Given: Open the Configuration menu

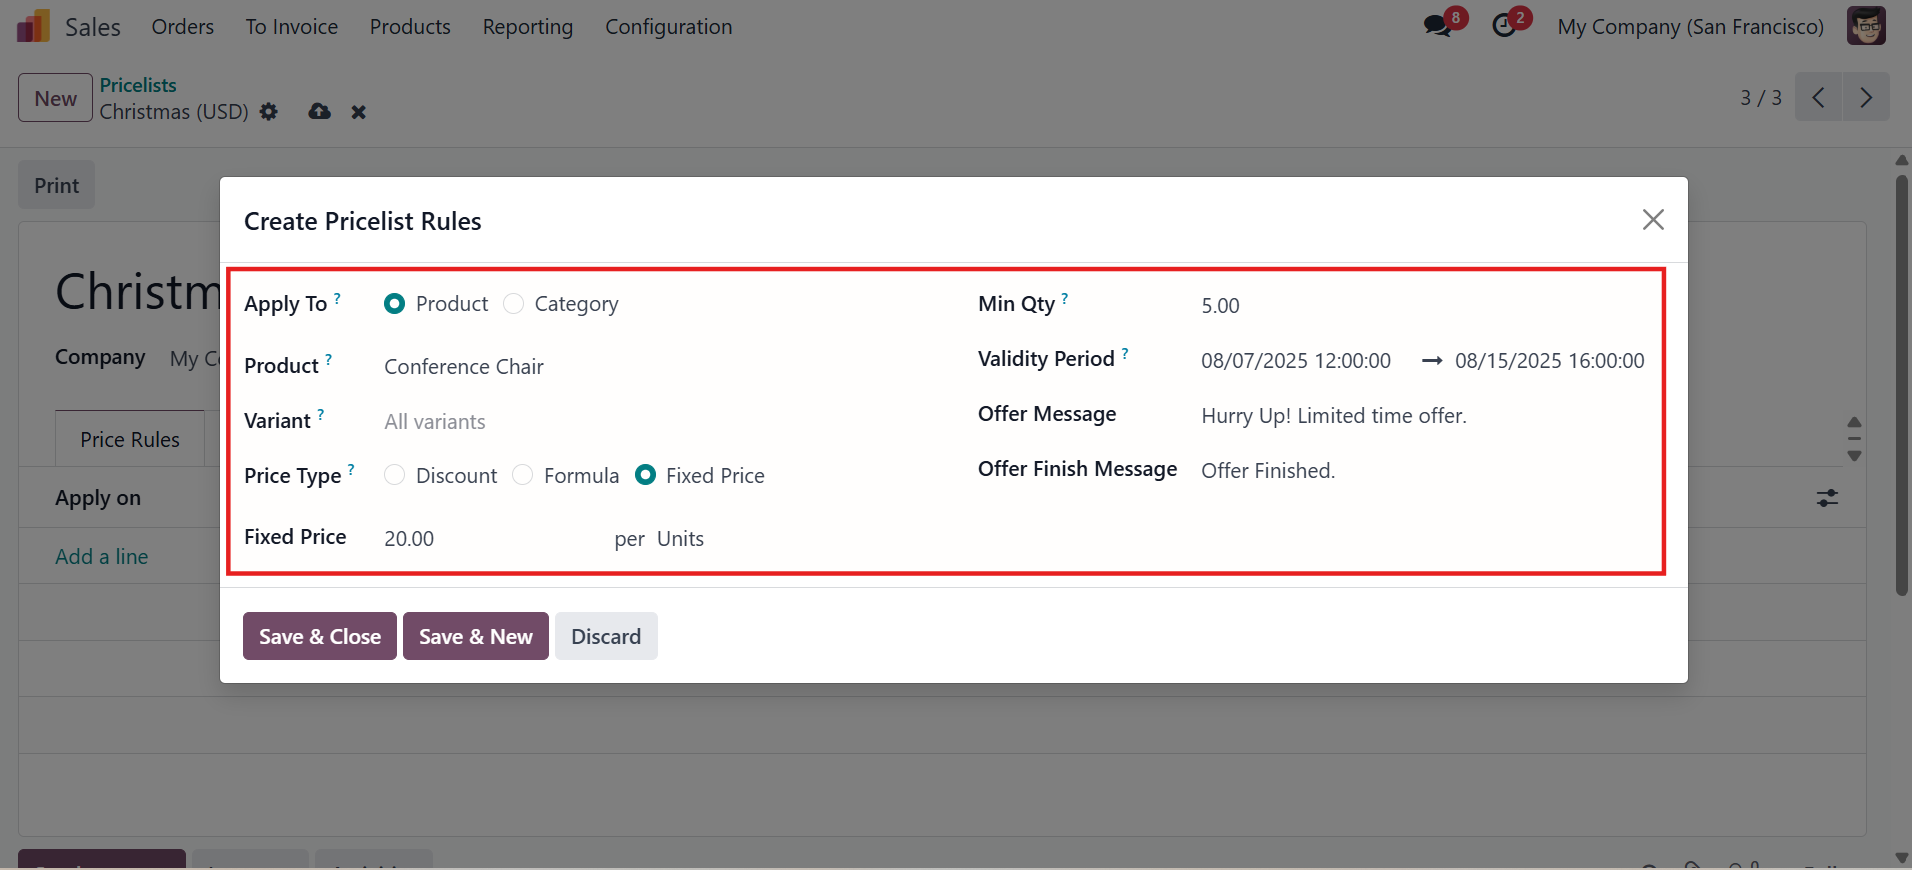Looking at the screenshot, I should tap(669, 27).
